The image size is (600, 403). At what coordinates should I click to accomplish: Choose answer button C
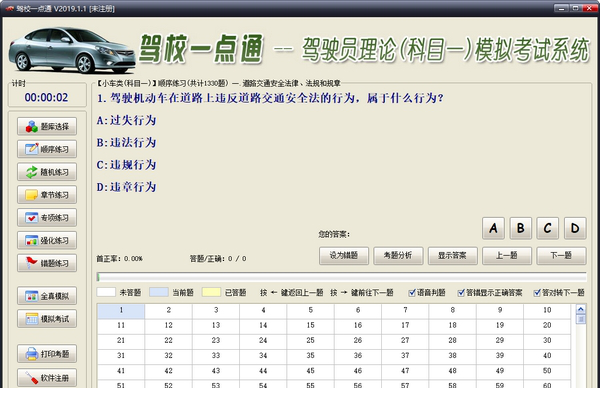[548, 228]
